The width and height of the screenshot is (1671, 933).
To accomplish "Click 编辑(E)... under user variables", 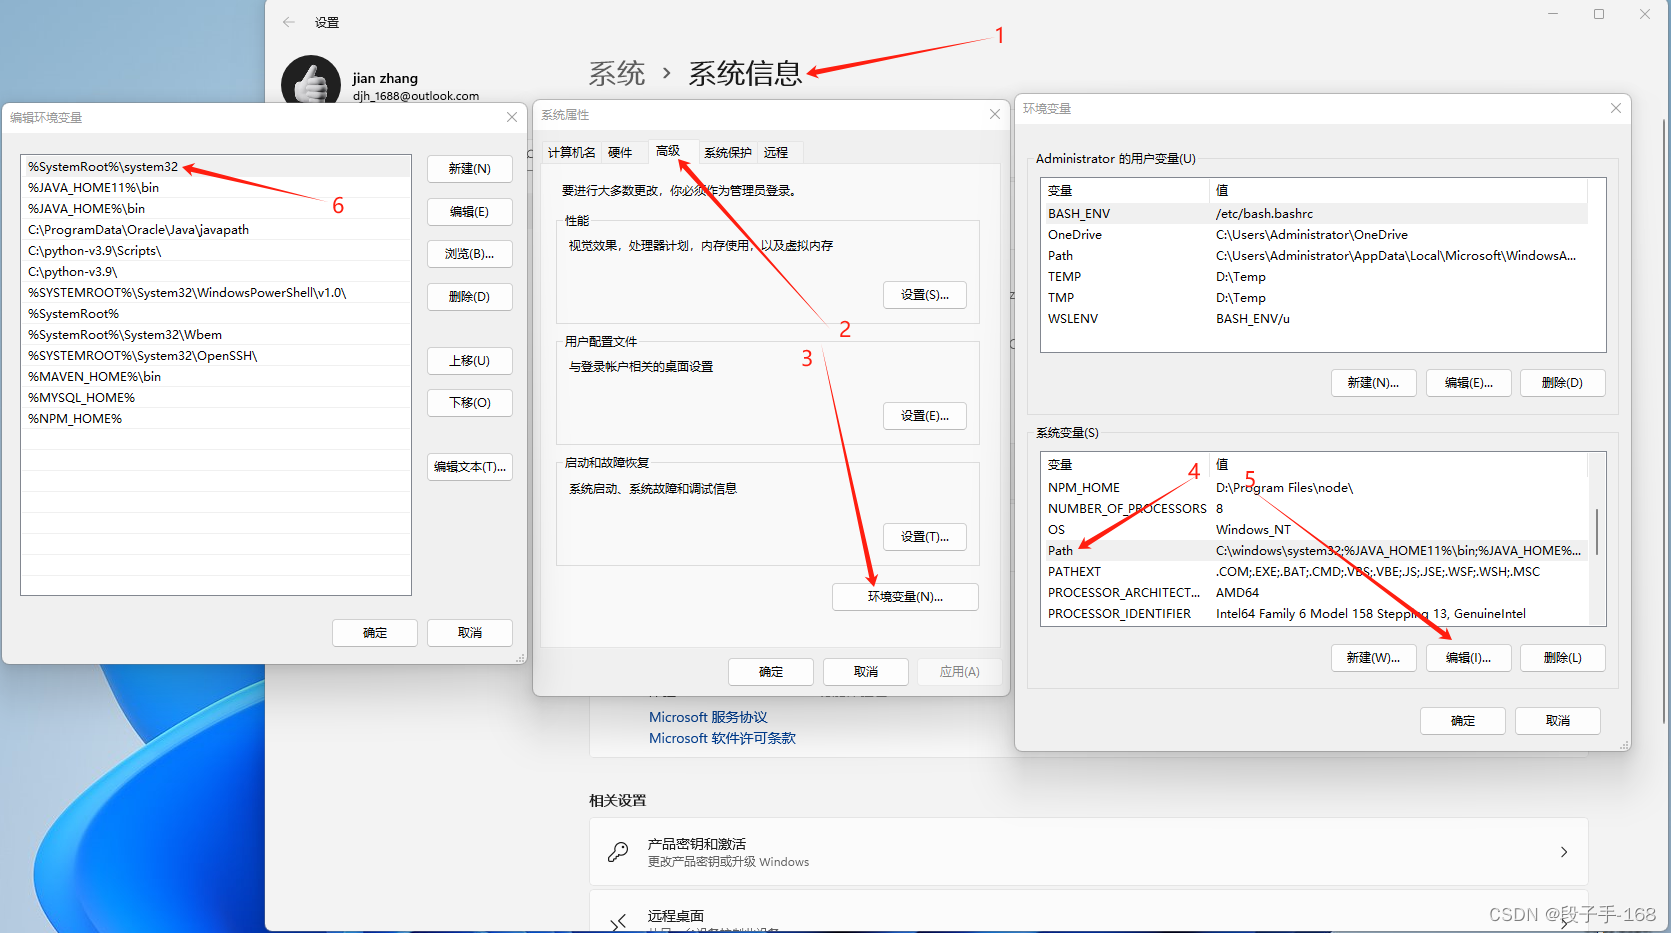I will 1468,383.
